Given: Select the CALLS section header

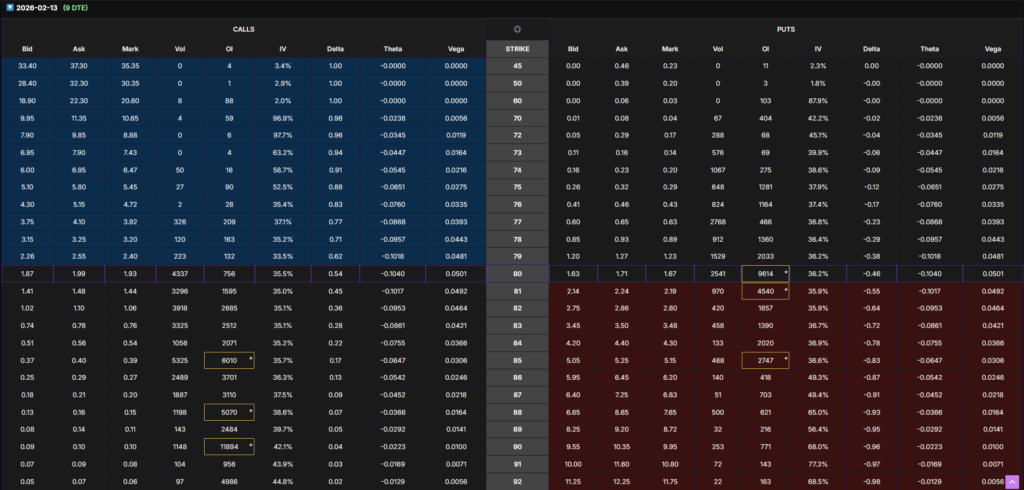Looking at the screenshot, I should 244,29.
